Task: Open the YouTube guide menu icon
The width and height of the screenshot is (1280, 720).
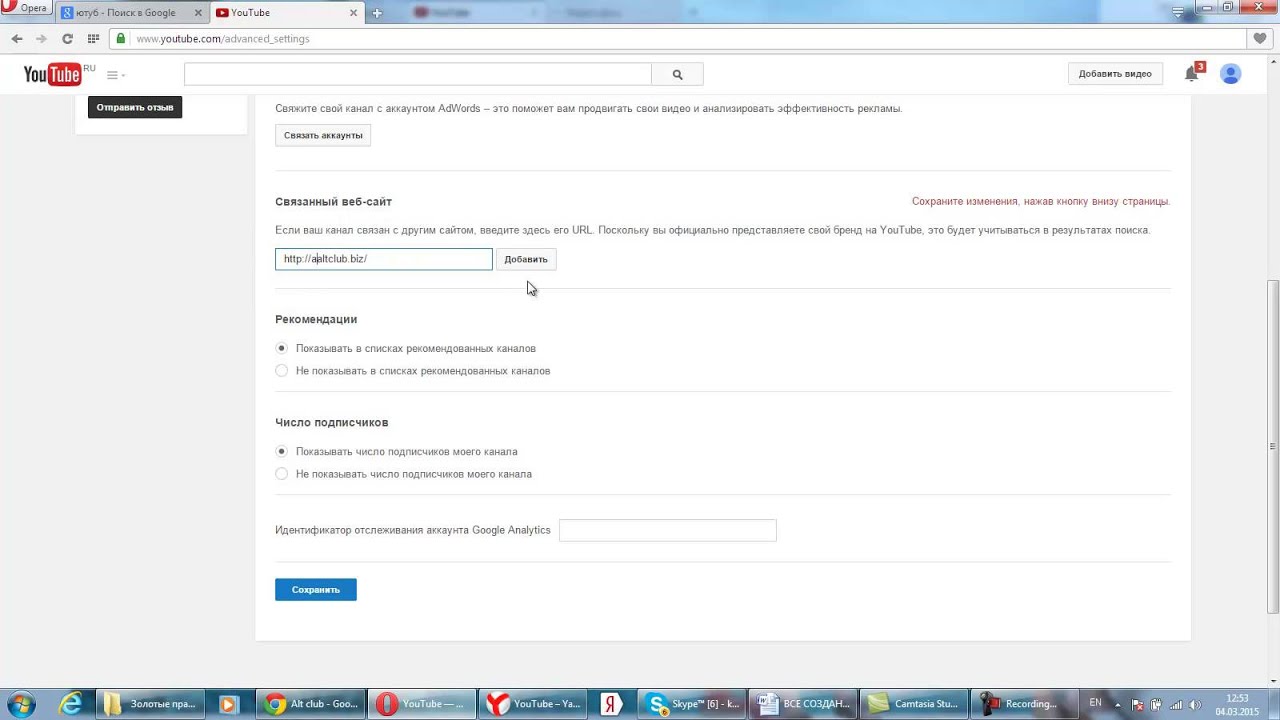Action: click(115, 75)
